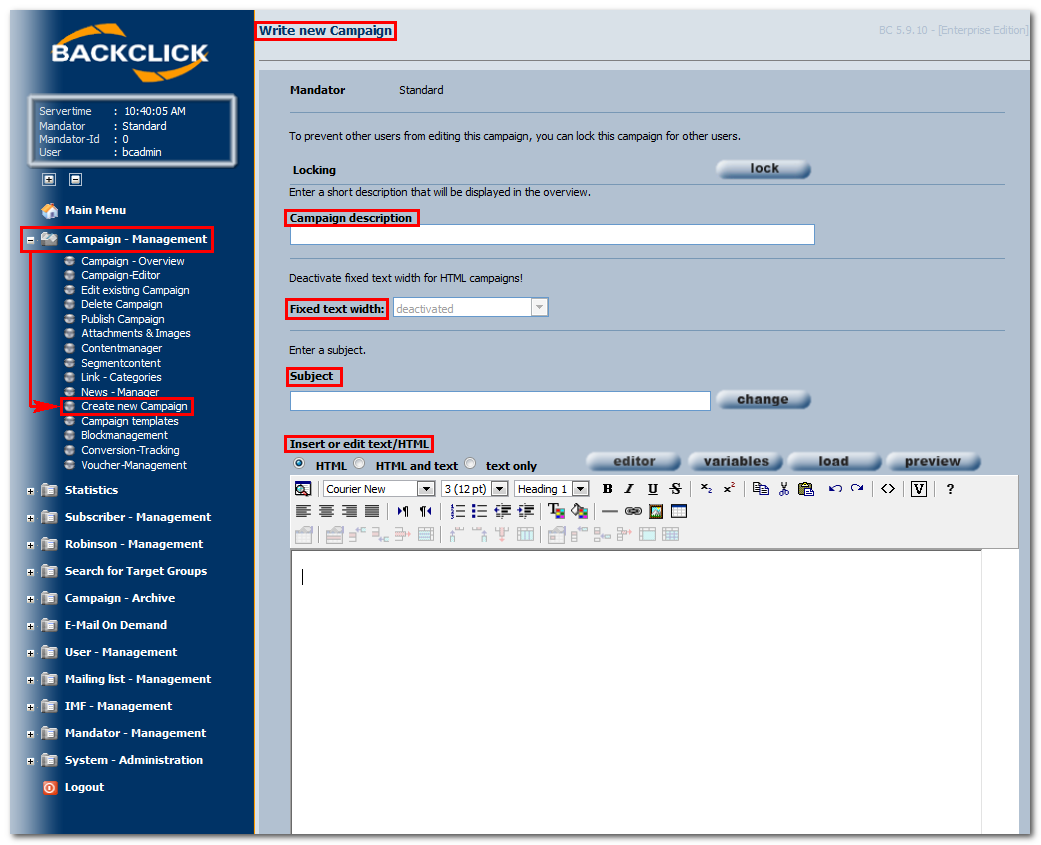This screenshot has height=845, width=1041.
Task: Open the background fill color icon
Action: click(580, 511)
